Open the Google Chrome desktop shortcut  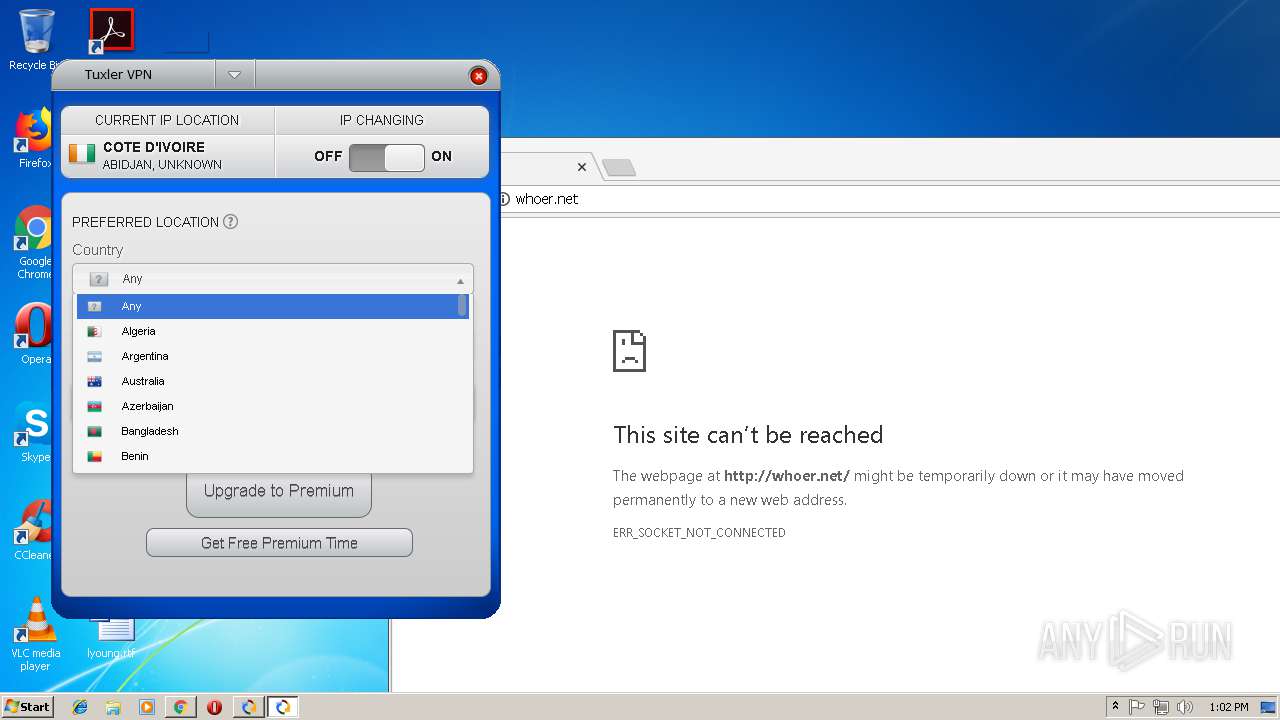[33, 243]
